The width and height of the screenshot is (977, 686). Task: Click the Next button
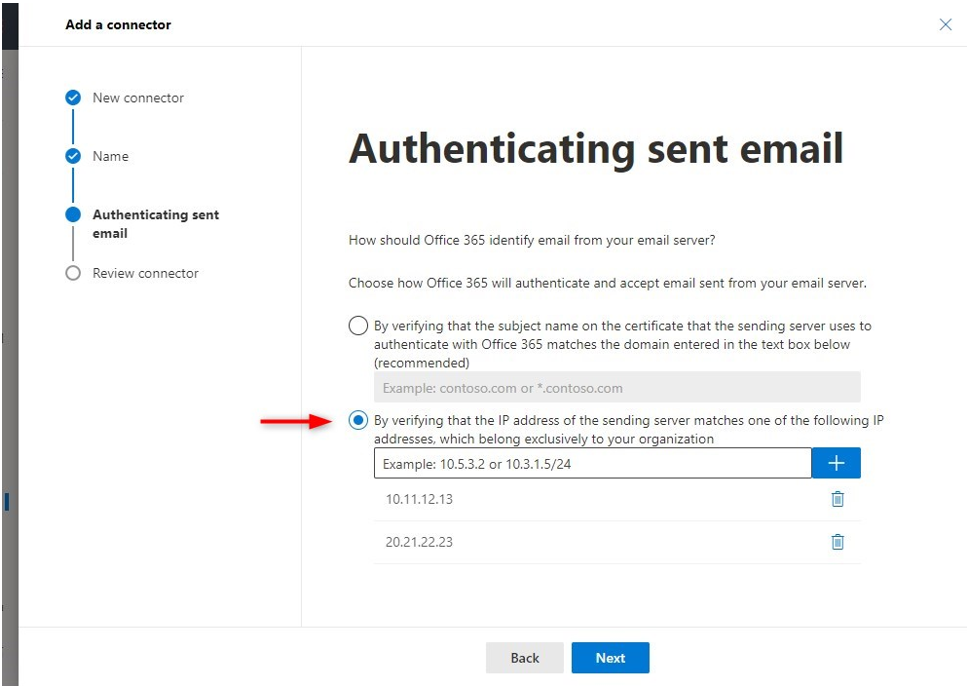point(610,658)
